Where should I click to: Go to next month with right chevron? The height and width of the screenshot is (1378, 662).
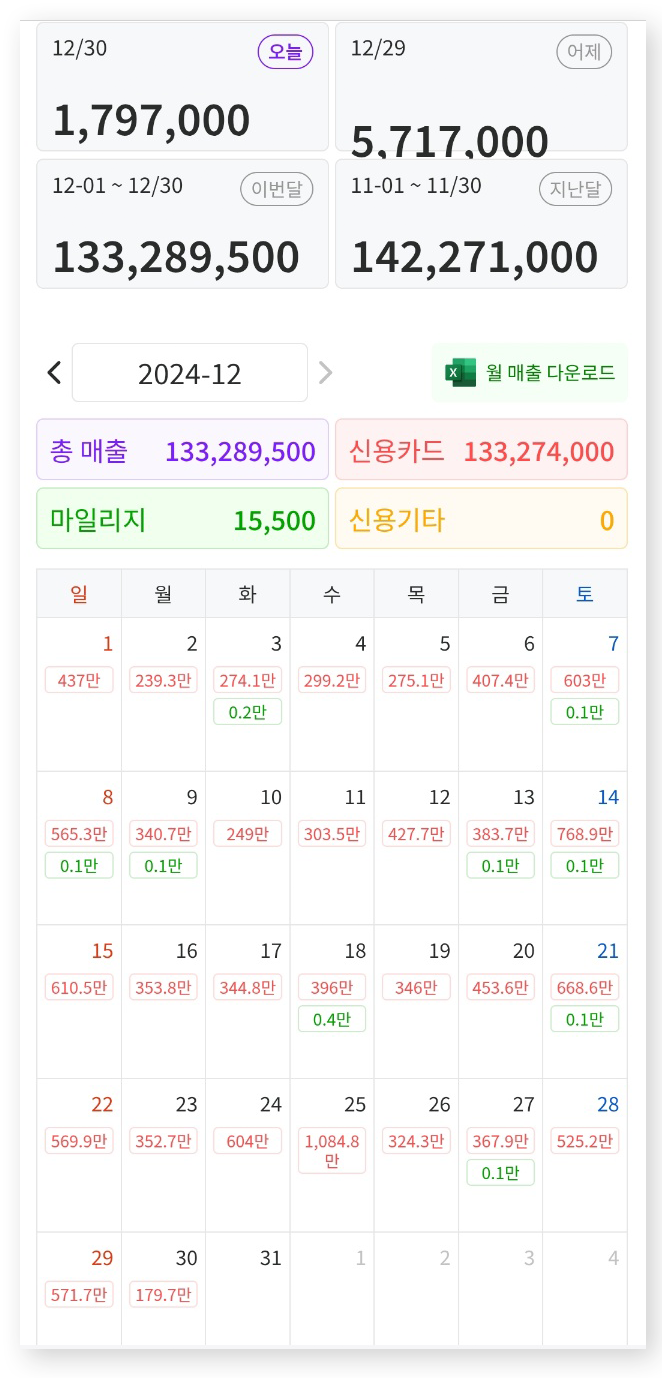tap(325, 373)
